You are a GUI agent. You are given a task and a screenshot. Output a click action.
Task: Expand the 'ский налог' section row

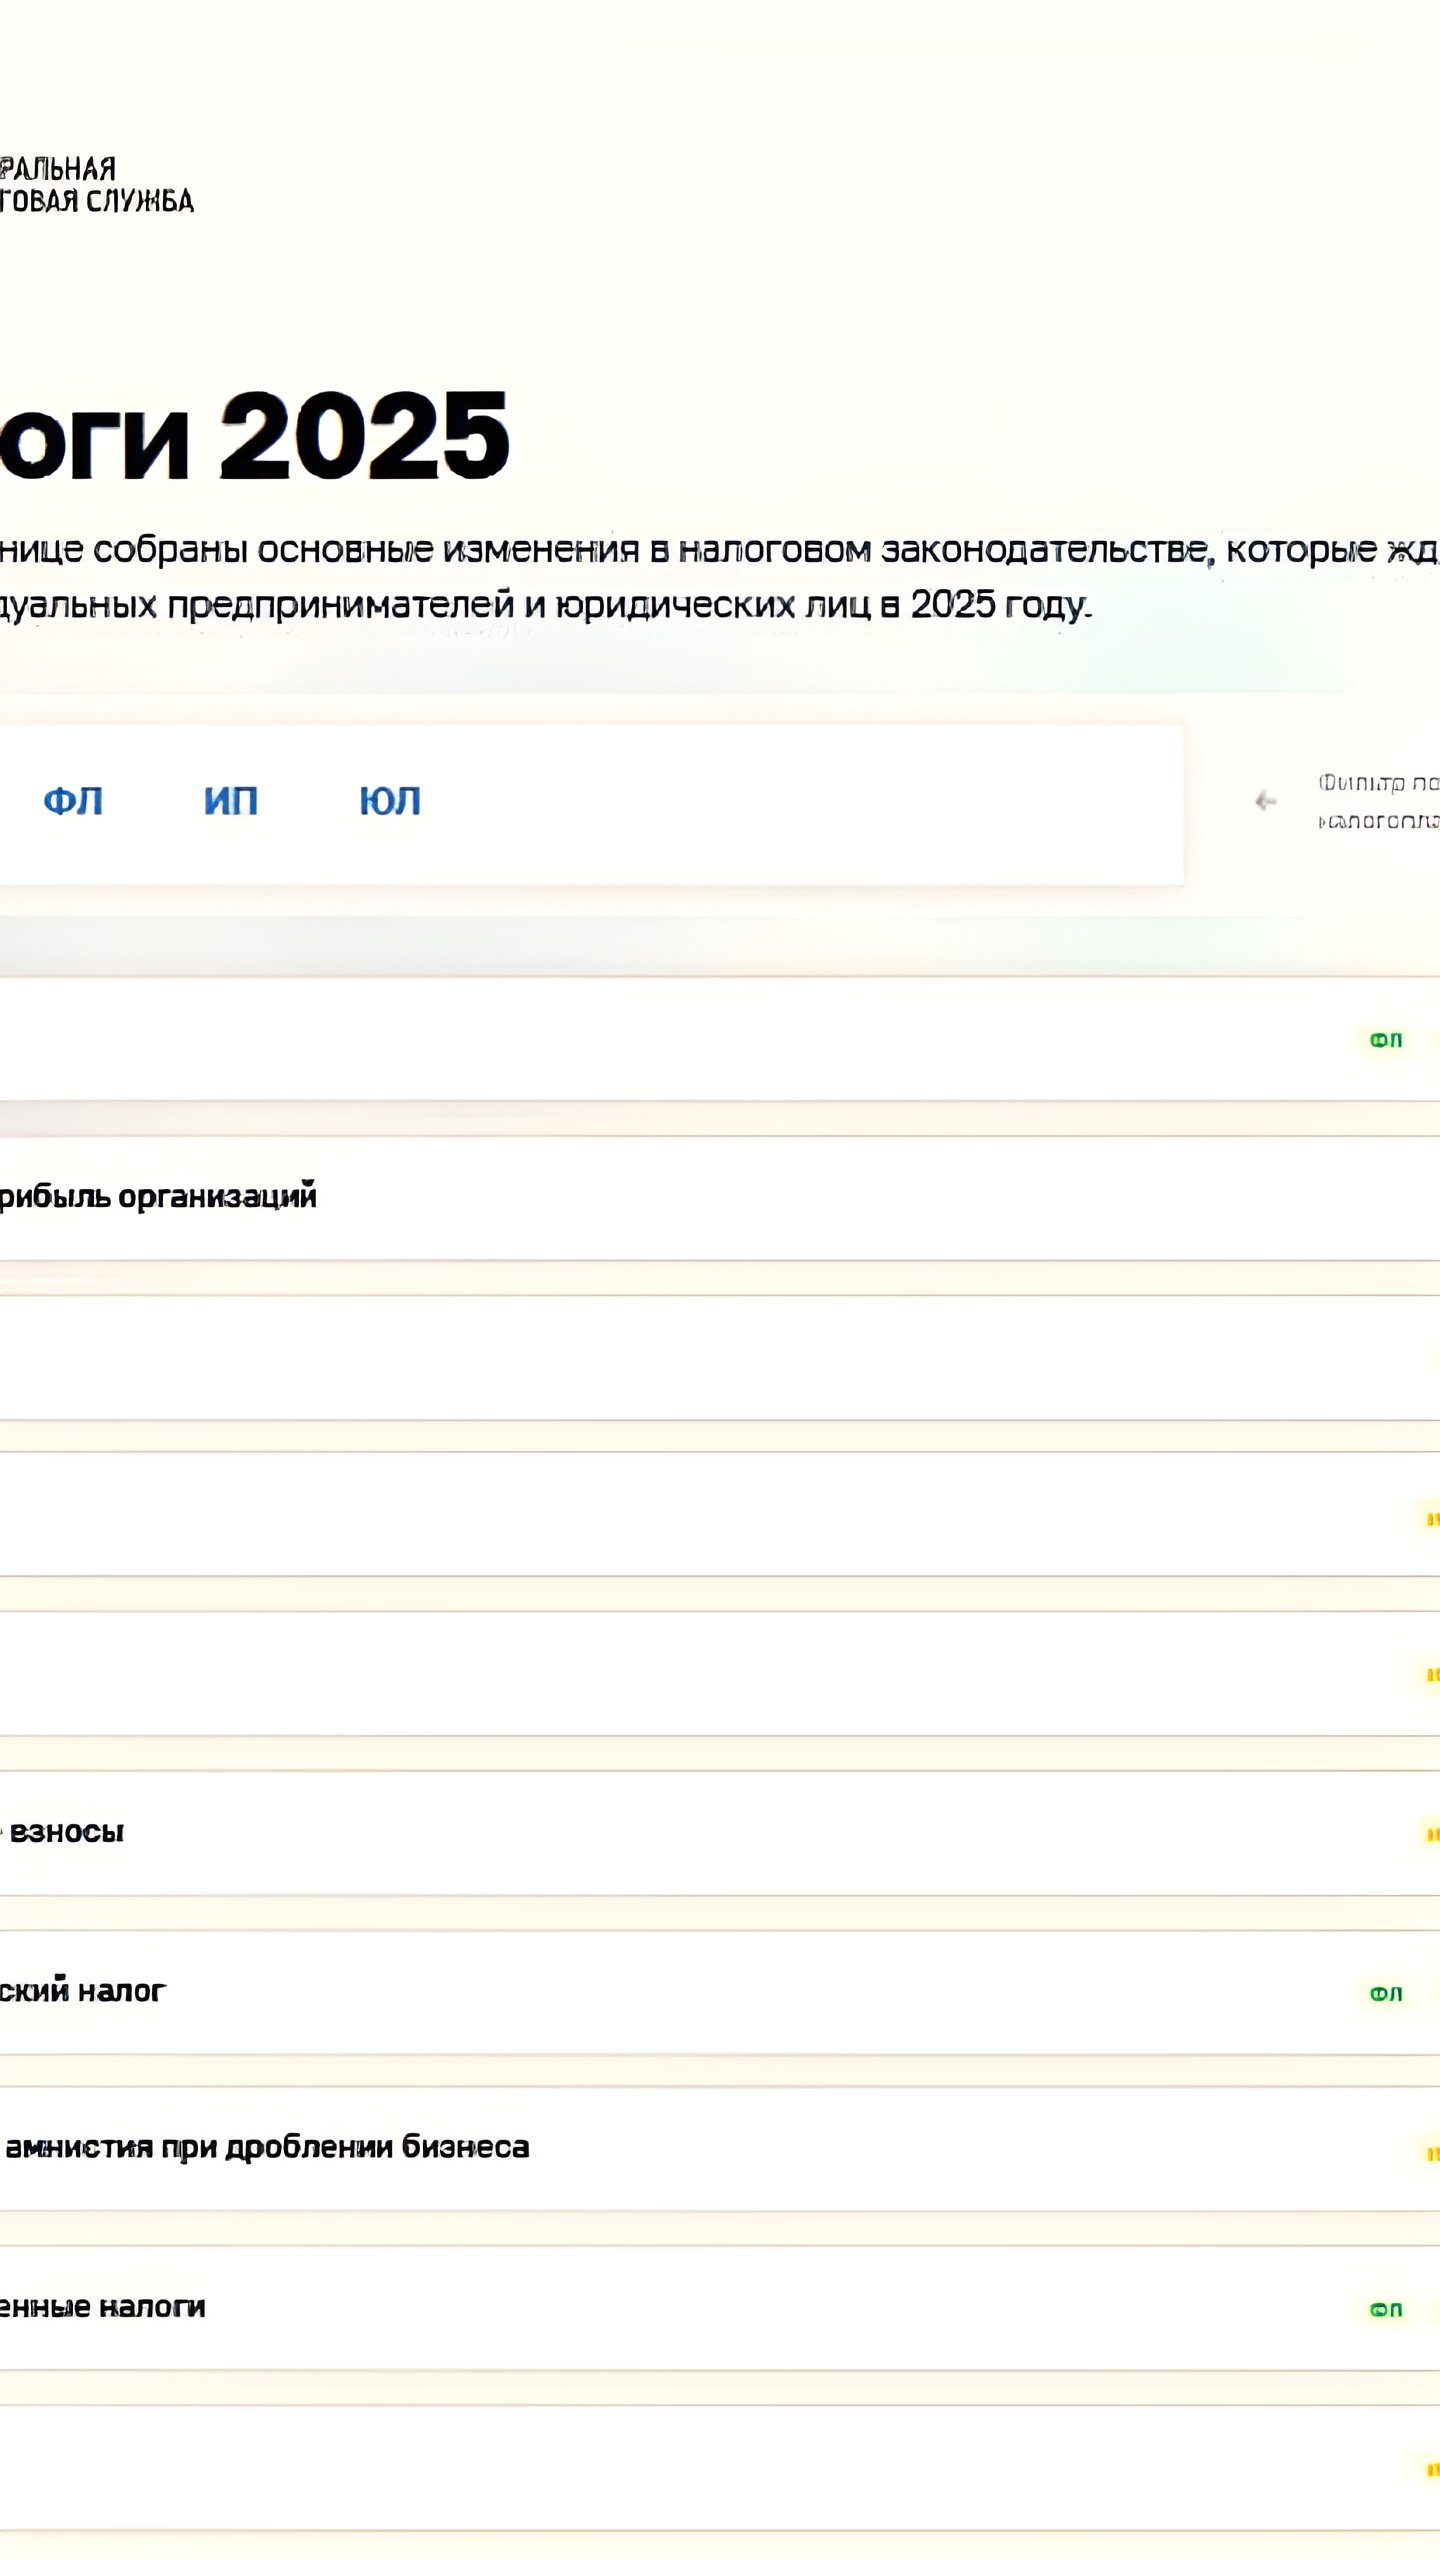720,1992
